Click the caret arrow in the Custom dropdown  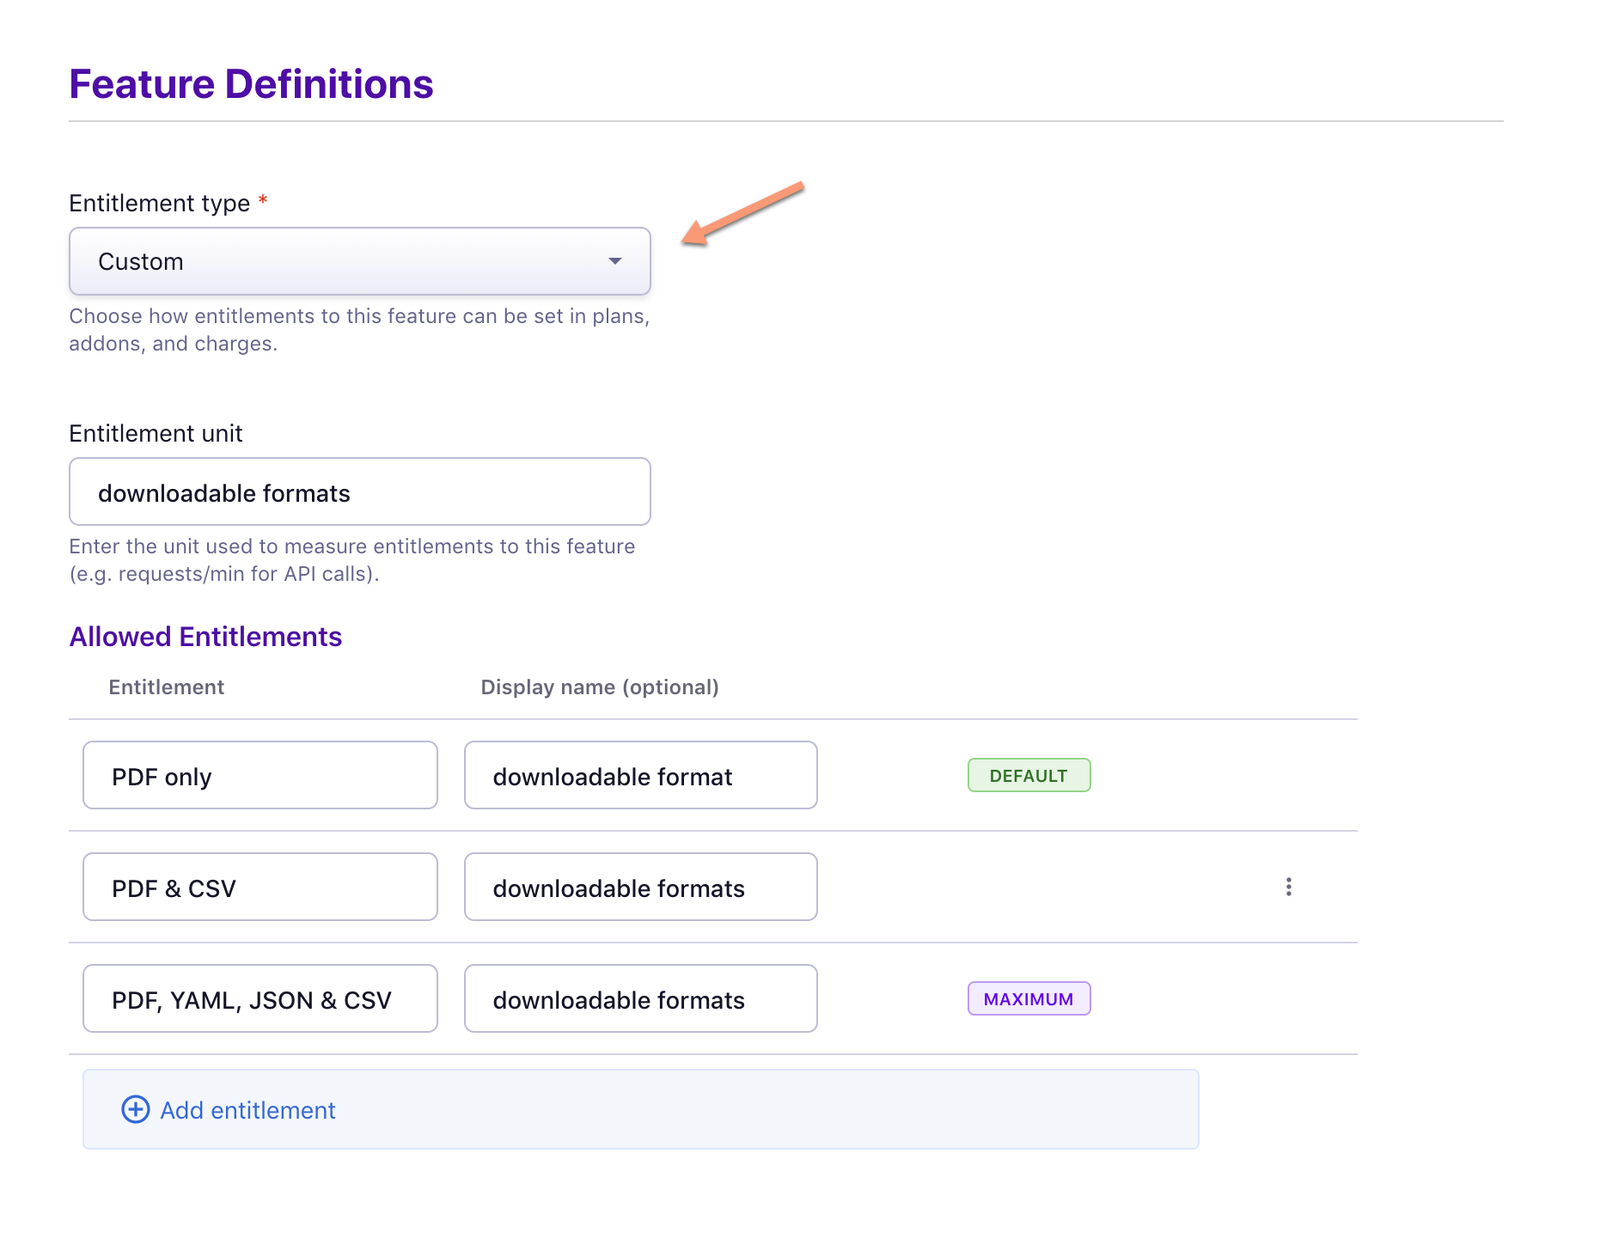[x=615, y=262]
